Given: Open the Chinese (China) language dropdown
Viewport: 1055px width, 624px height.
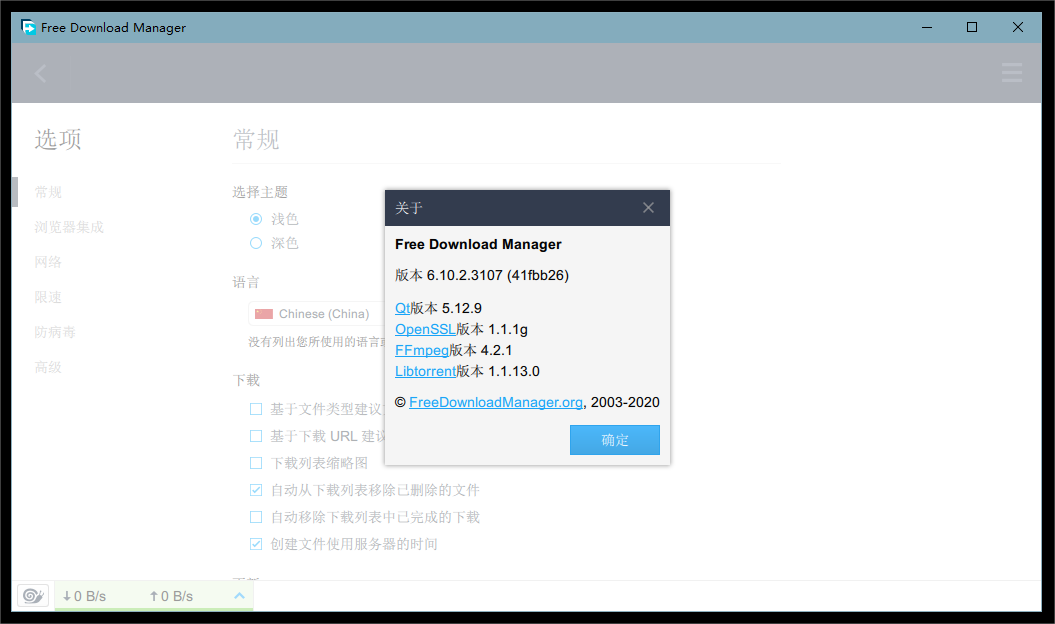Looking at the screenshot, I should tap(317, 314).
